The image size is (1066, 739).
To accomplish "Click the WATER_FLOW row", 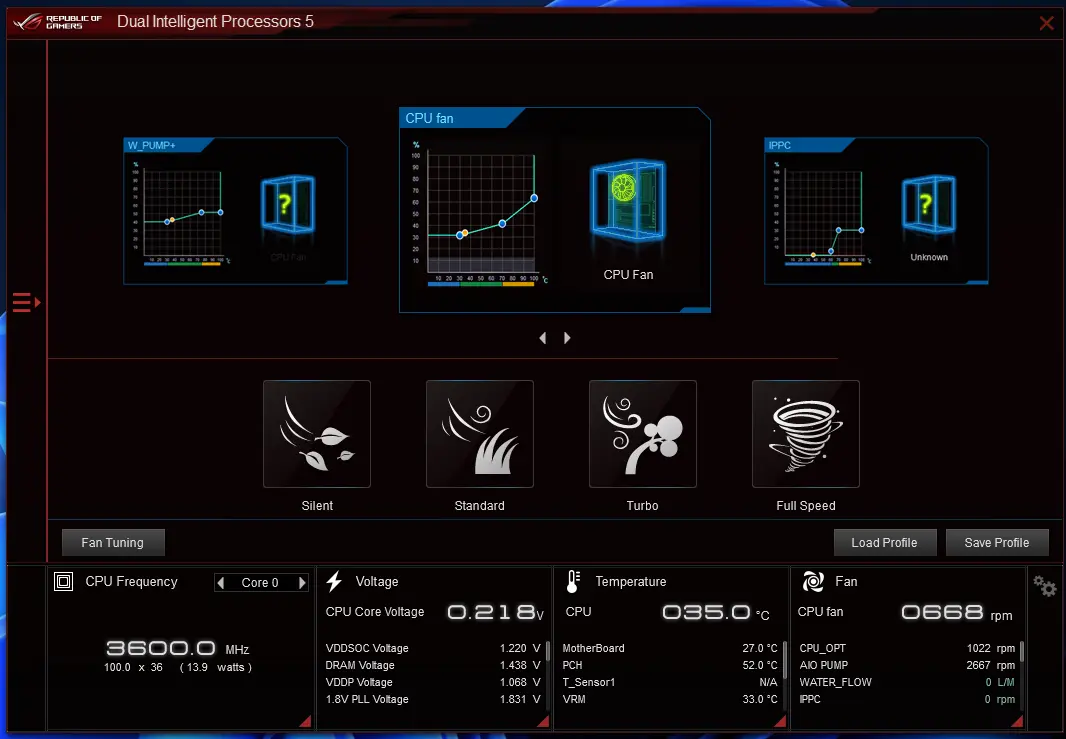I will coord(907,682).
